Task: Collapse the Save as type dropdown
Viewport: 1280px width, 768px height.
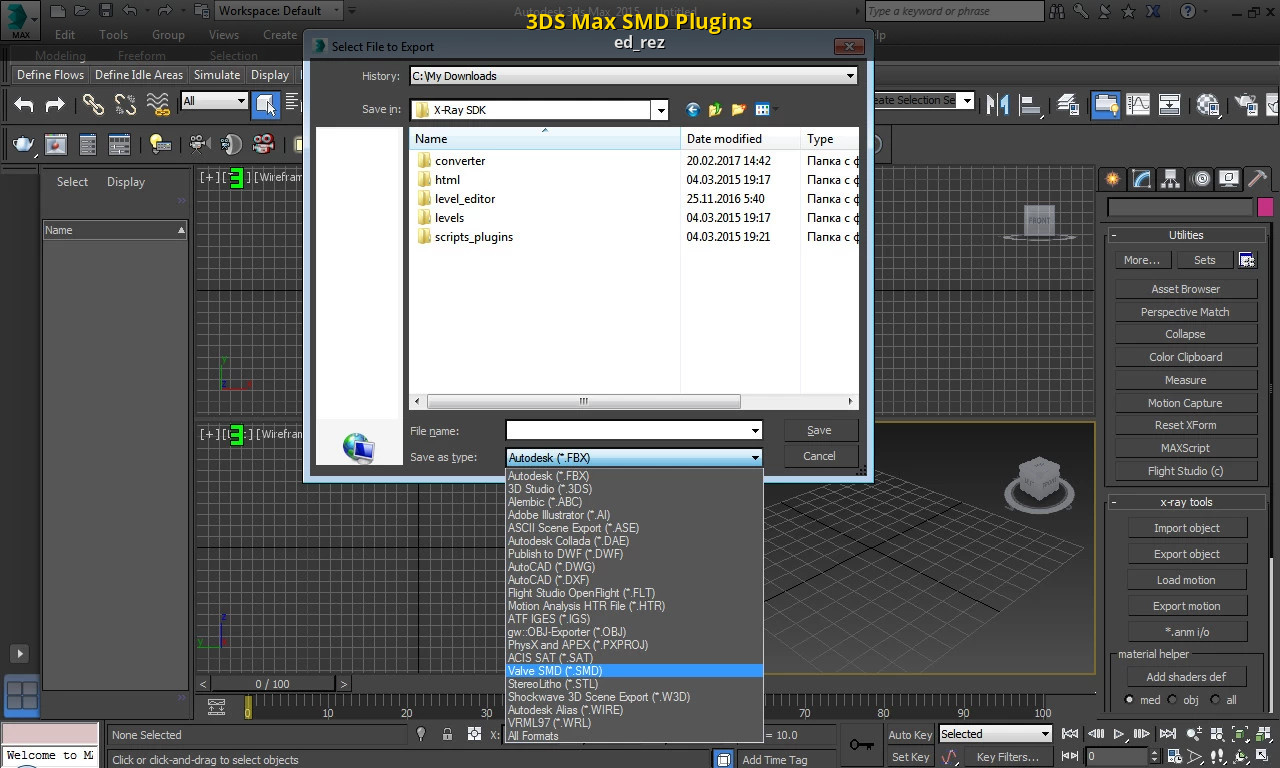Action: point(755,458)
